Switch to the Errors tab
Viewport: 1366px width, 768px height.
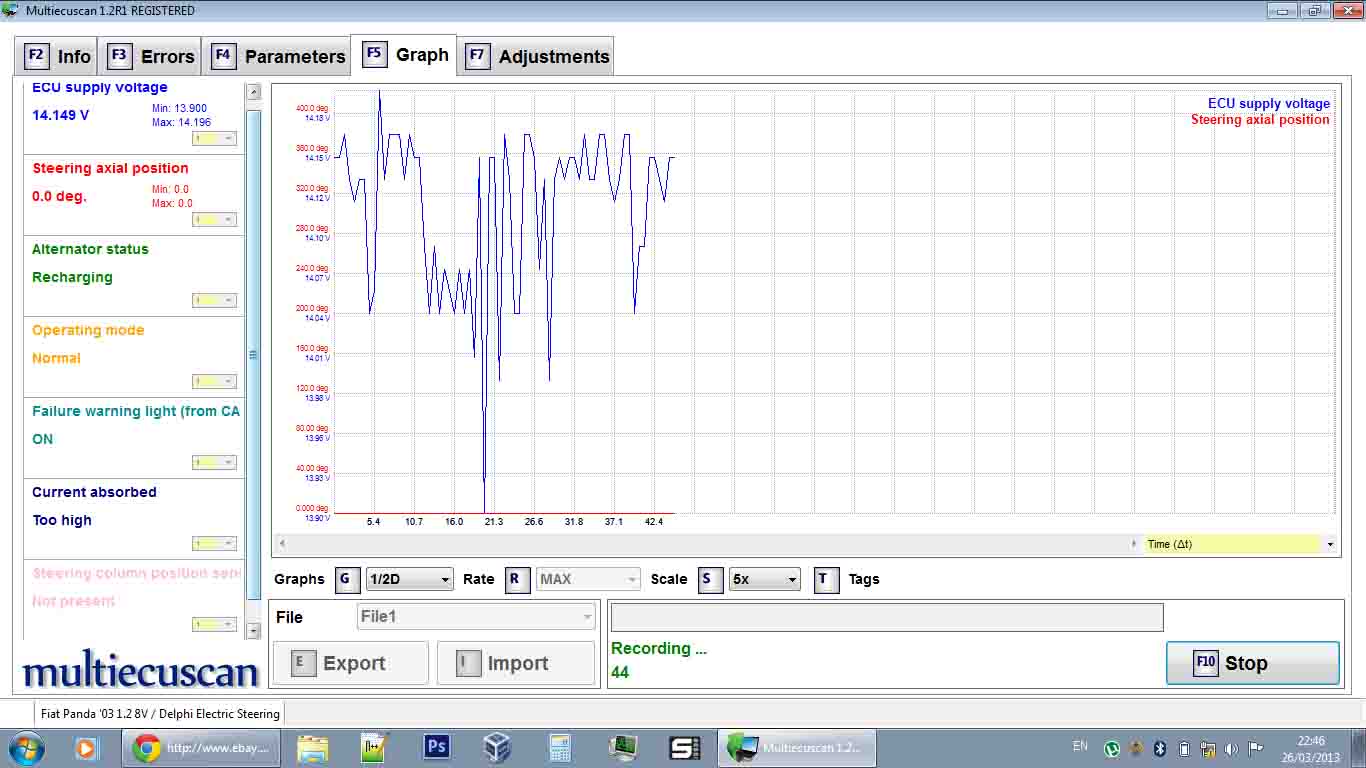point(153,56)
